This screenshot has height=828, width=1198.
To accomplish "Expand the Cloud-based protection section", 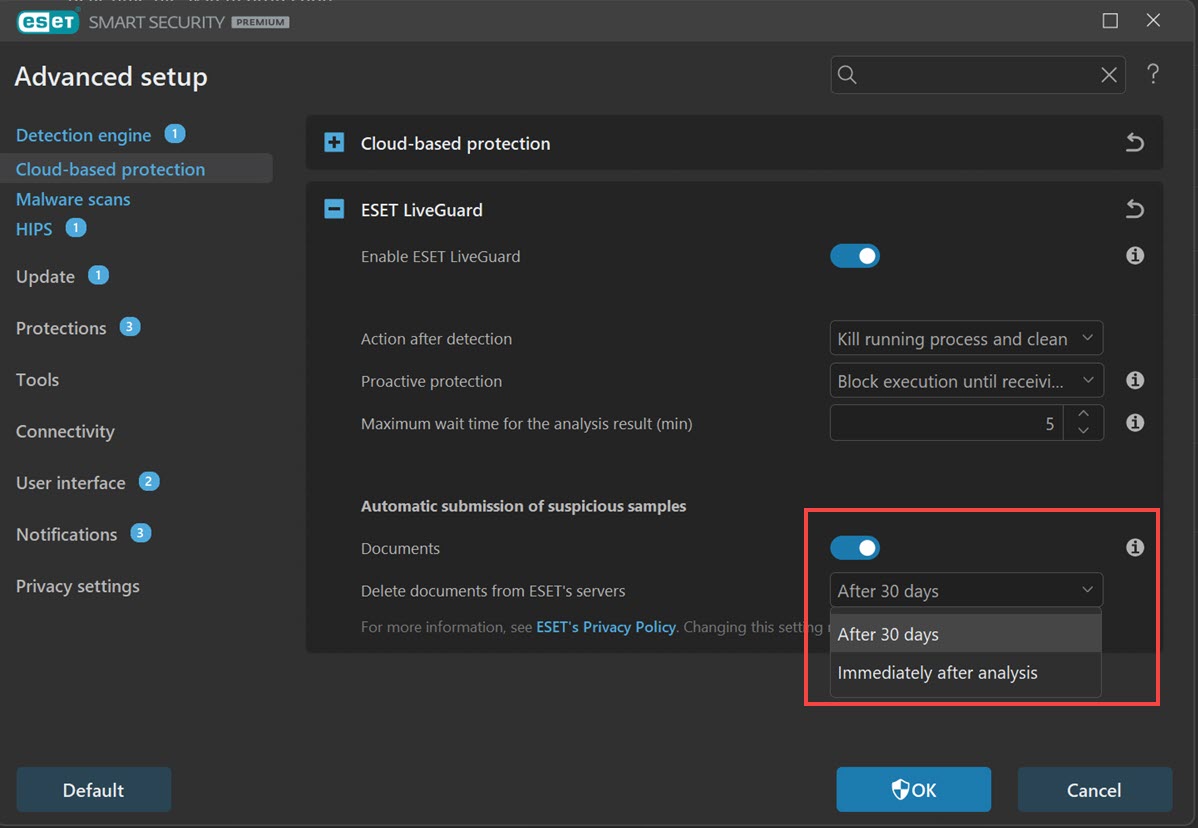I will click(x=334, y=143).
